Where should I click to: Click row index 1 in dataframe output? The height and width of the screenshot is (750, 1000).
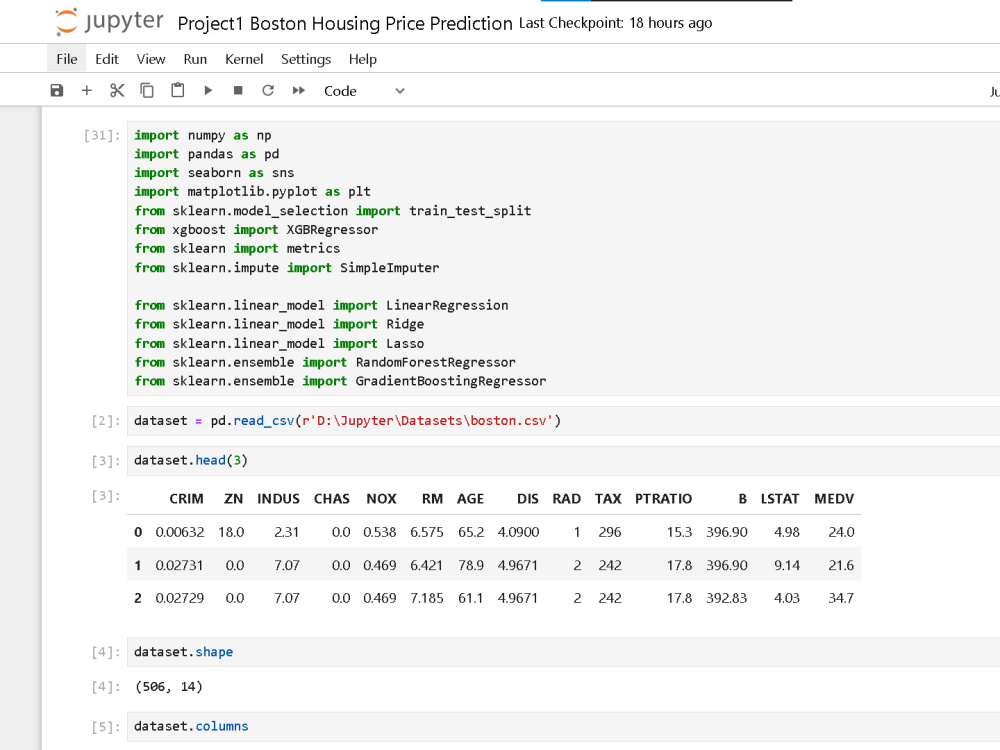pyautogui.click(x=138, y=565)
